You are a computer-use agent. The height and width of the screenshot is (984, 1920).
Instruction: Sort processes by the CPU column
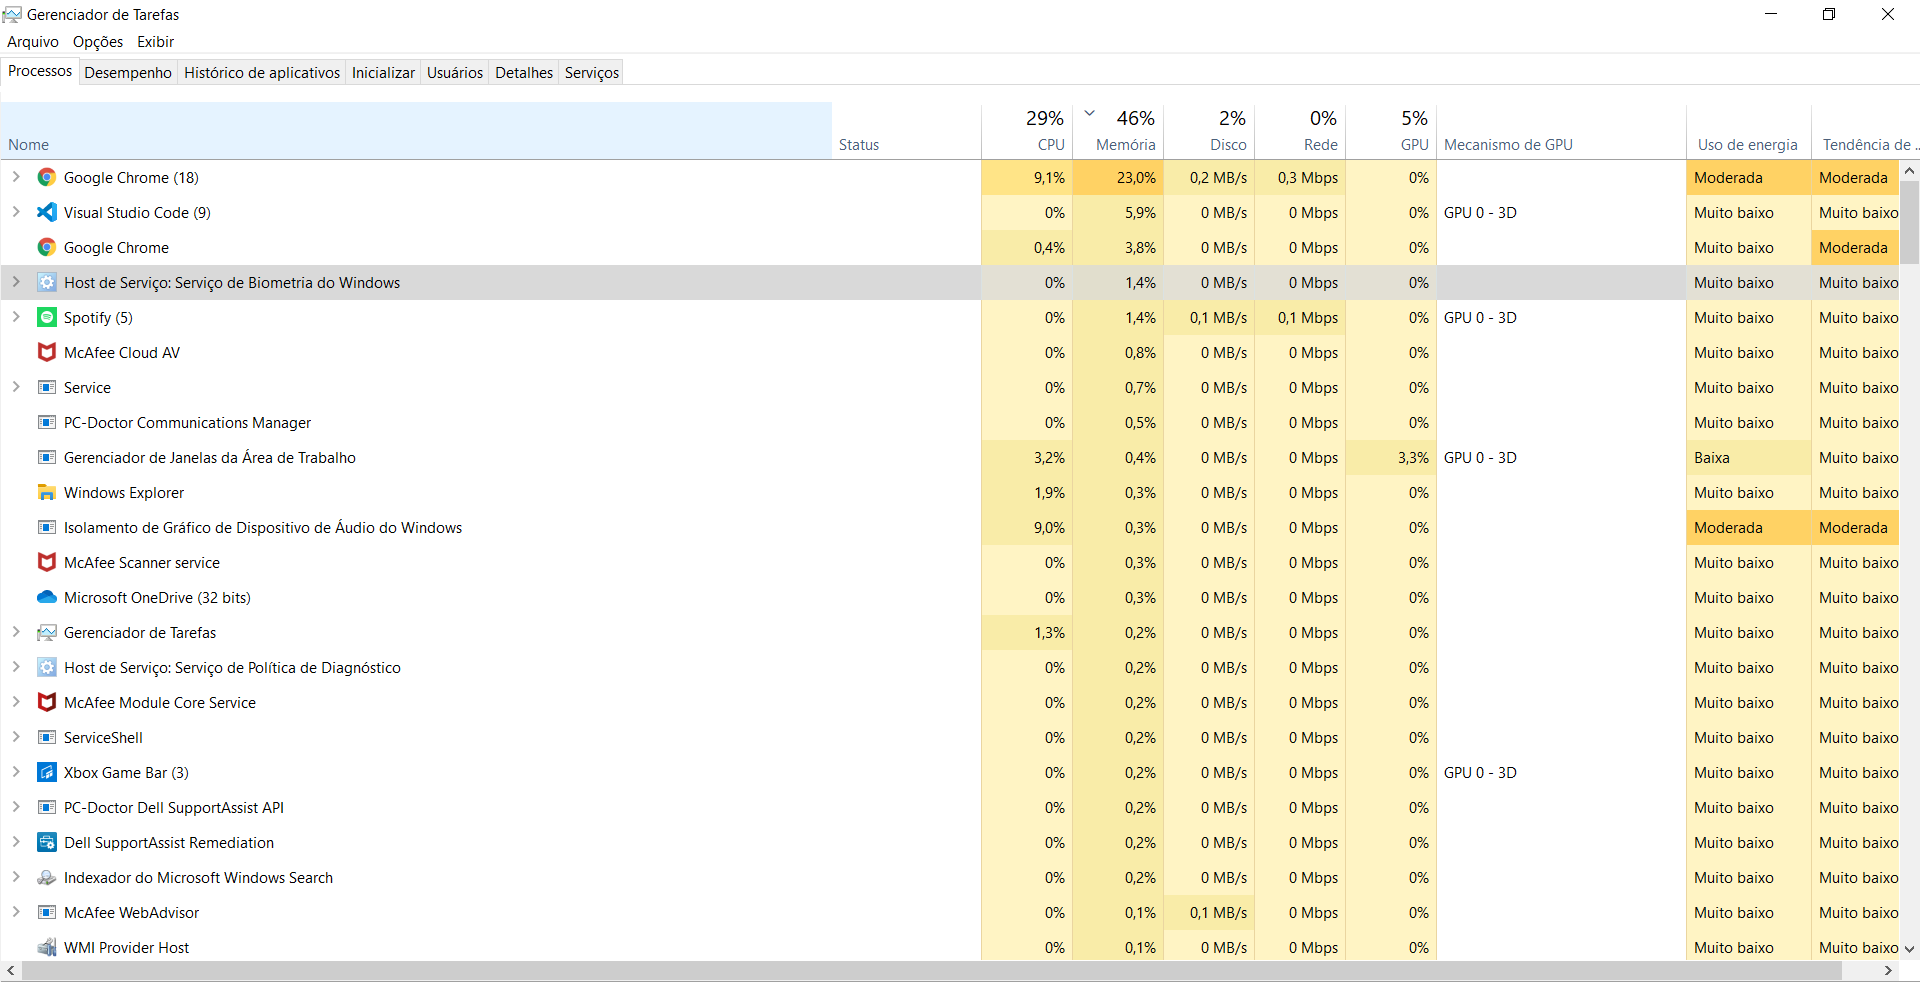(x=1027, y=131)
